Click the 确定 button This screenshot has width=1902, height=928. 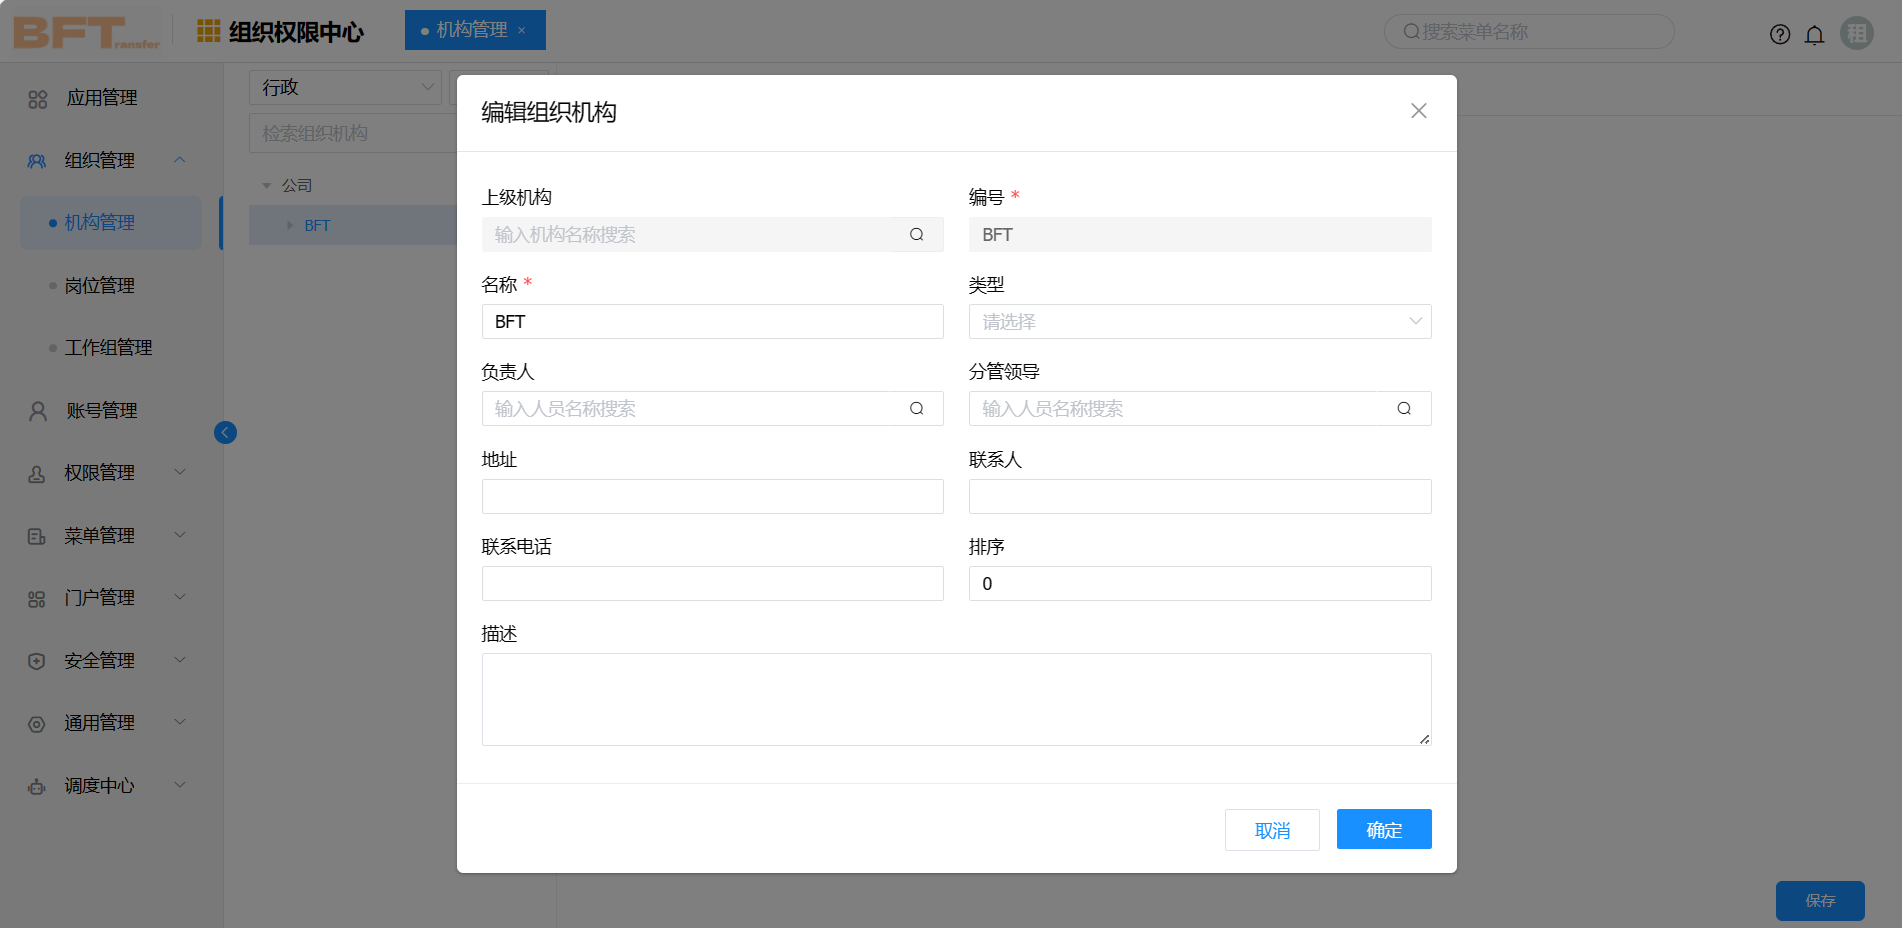point(1383,830)
